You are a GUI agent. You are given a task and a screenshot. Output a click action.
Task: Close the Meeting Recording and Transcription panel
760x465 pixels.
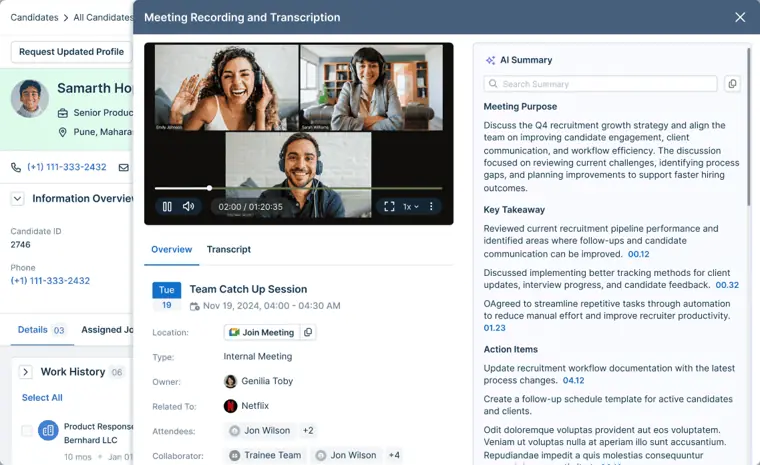point(740,17)
